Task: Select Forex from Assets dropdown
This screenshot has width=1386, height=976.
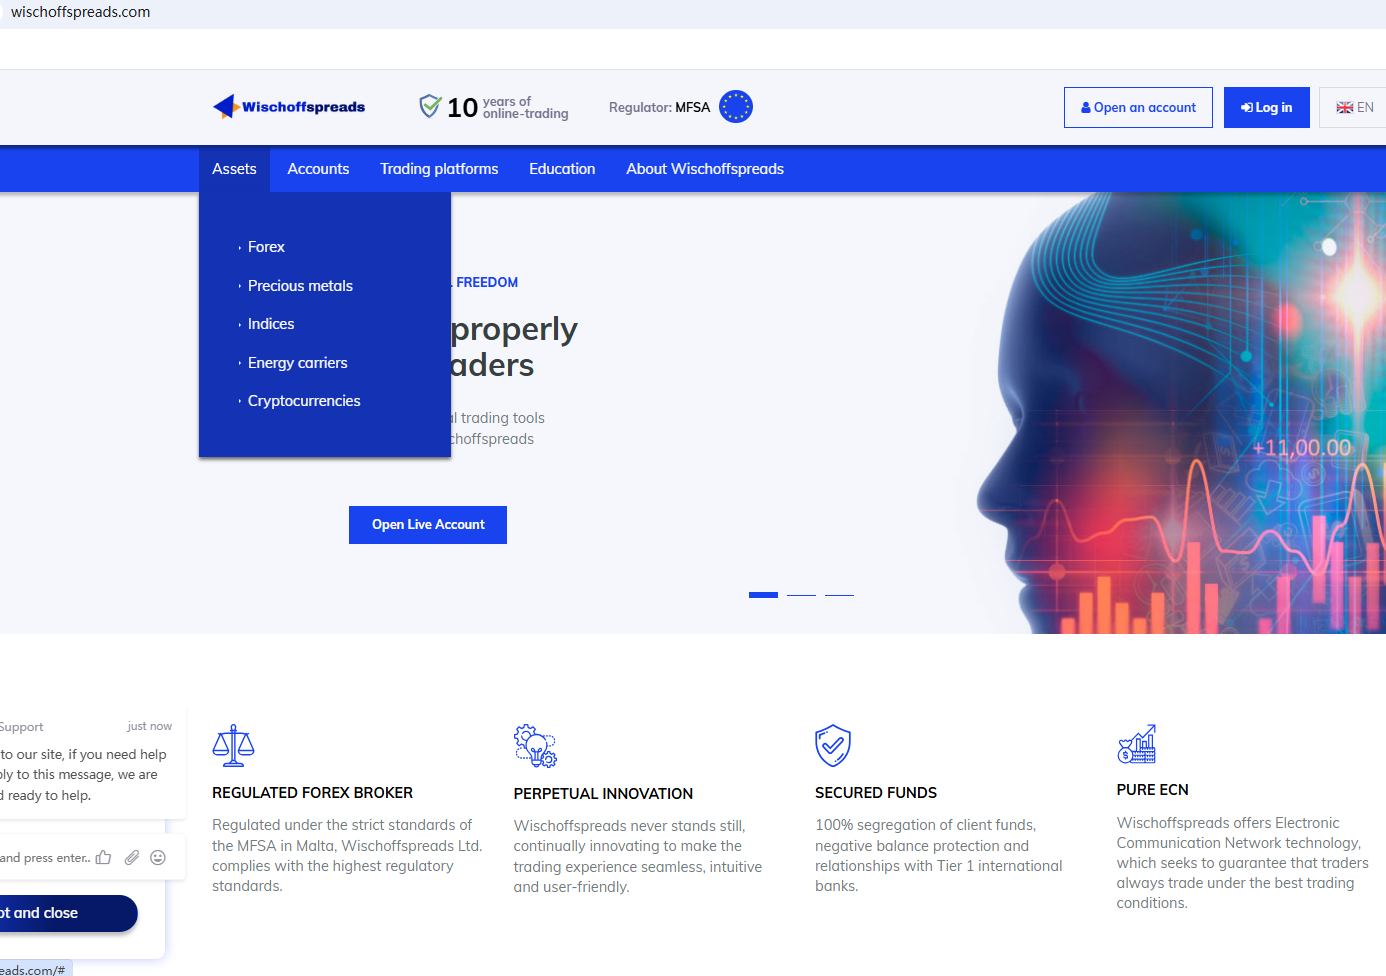Action: point(266,247)
